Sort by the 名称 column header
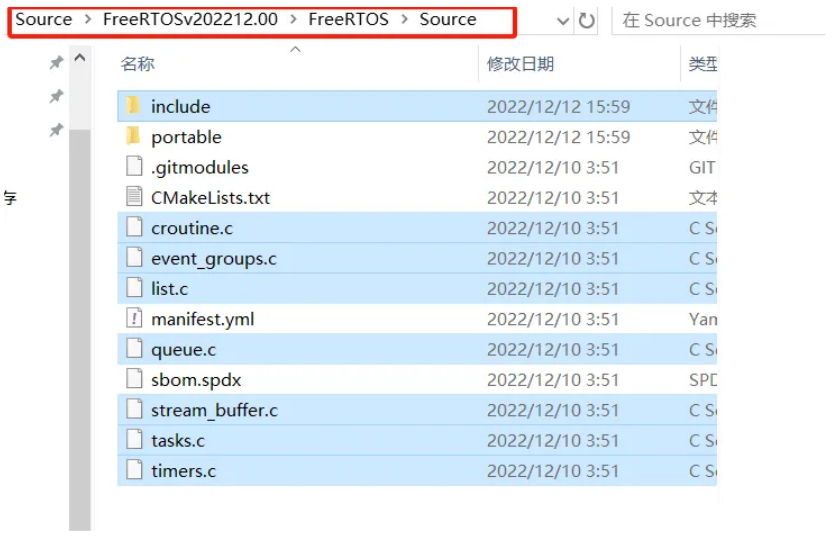The height and width of the screenshot is (540, 839). click(138, 64)
